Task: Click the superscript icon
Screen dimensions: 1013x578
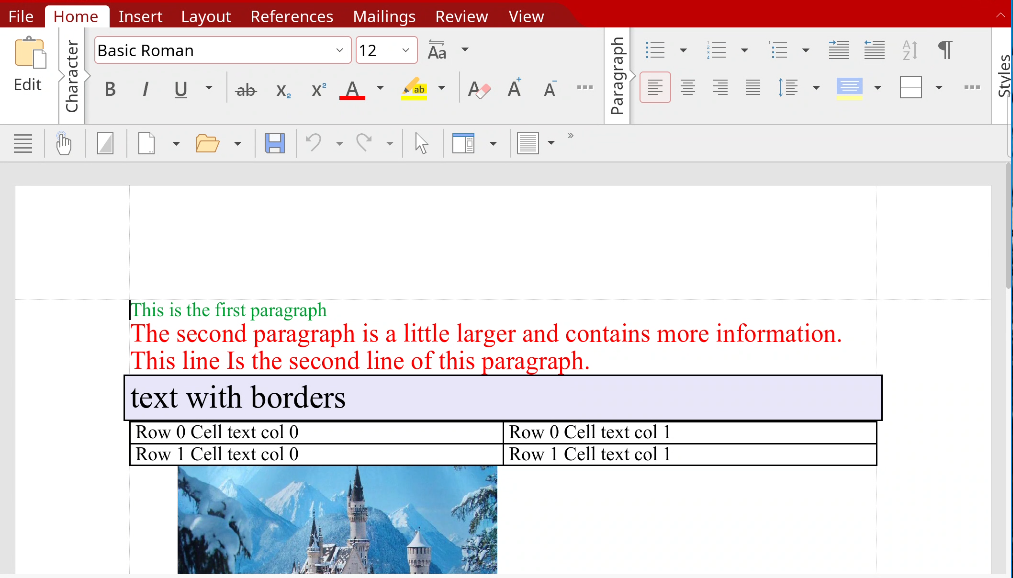Action: tap(317, 89)
